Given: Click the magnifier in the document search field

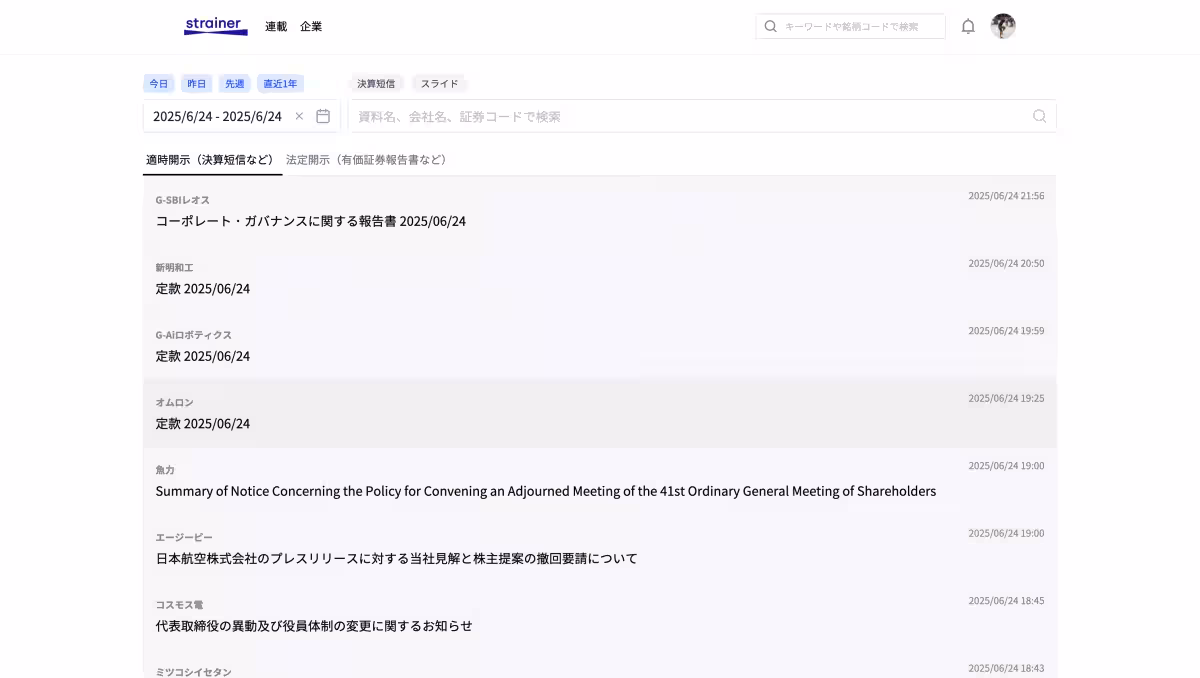Looking at the screenshot, I should pyautogui.click(x=1039, y=116).
